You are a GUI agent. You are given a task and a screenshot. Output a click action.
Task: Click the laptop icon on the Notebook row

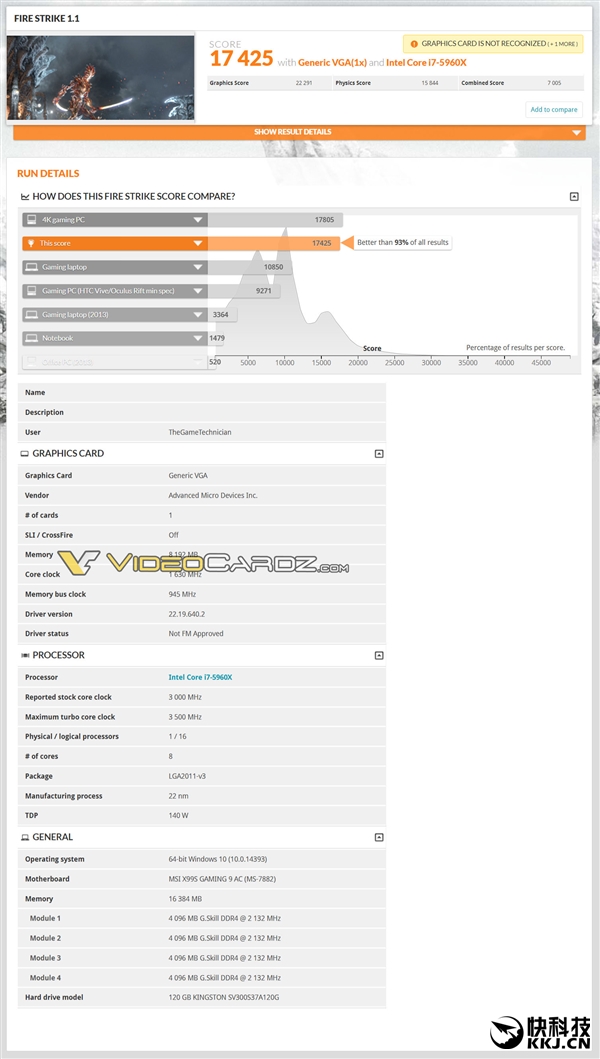(x=31, y=338)
